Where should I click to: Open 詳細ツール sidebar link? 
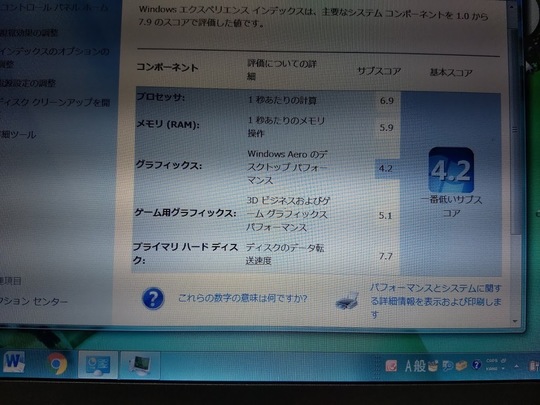(x=18, y=135)
